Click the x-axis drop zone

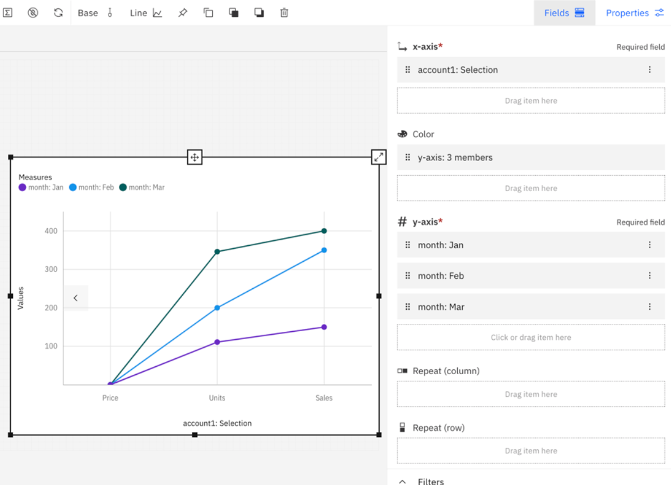coord(531,101)
